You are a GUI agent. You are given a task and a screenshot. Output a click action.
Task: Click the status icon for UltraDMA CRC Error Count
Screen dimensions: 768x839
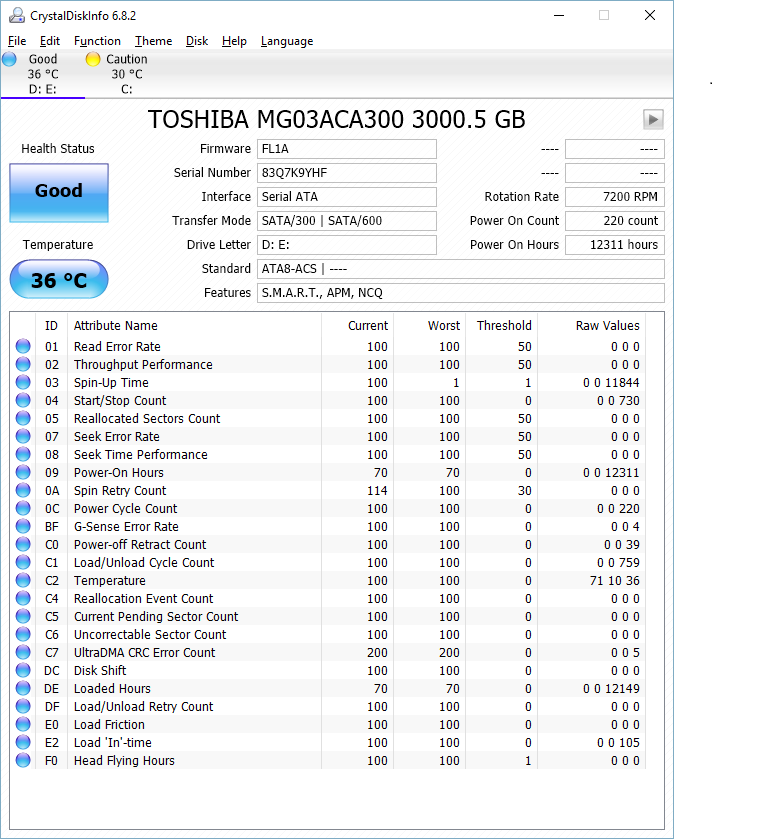click(23, 652)
